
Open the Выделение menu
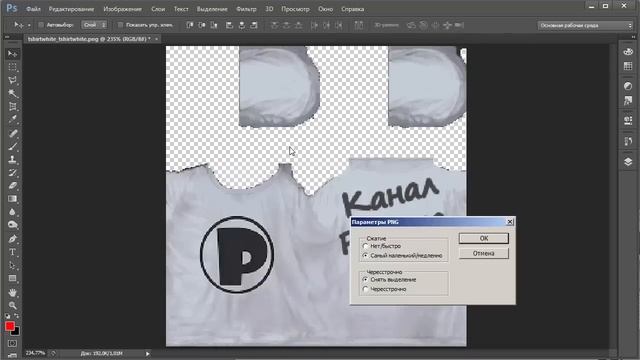click(x=212, y=9)
